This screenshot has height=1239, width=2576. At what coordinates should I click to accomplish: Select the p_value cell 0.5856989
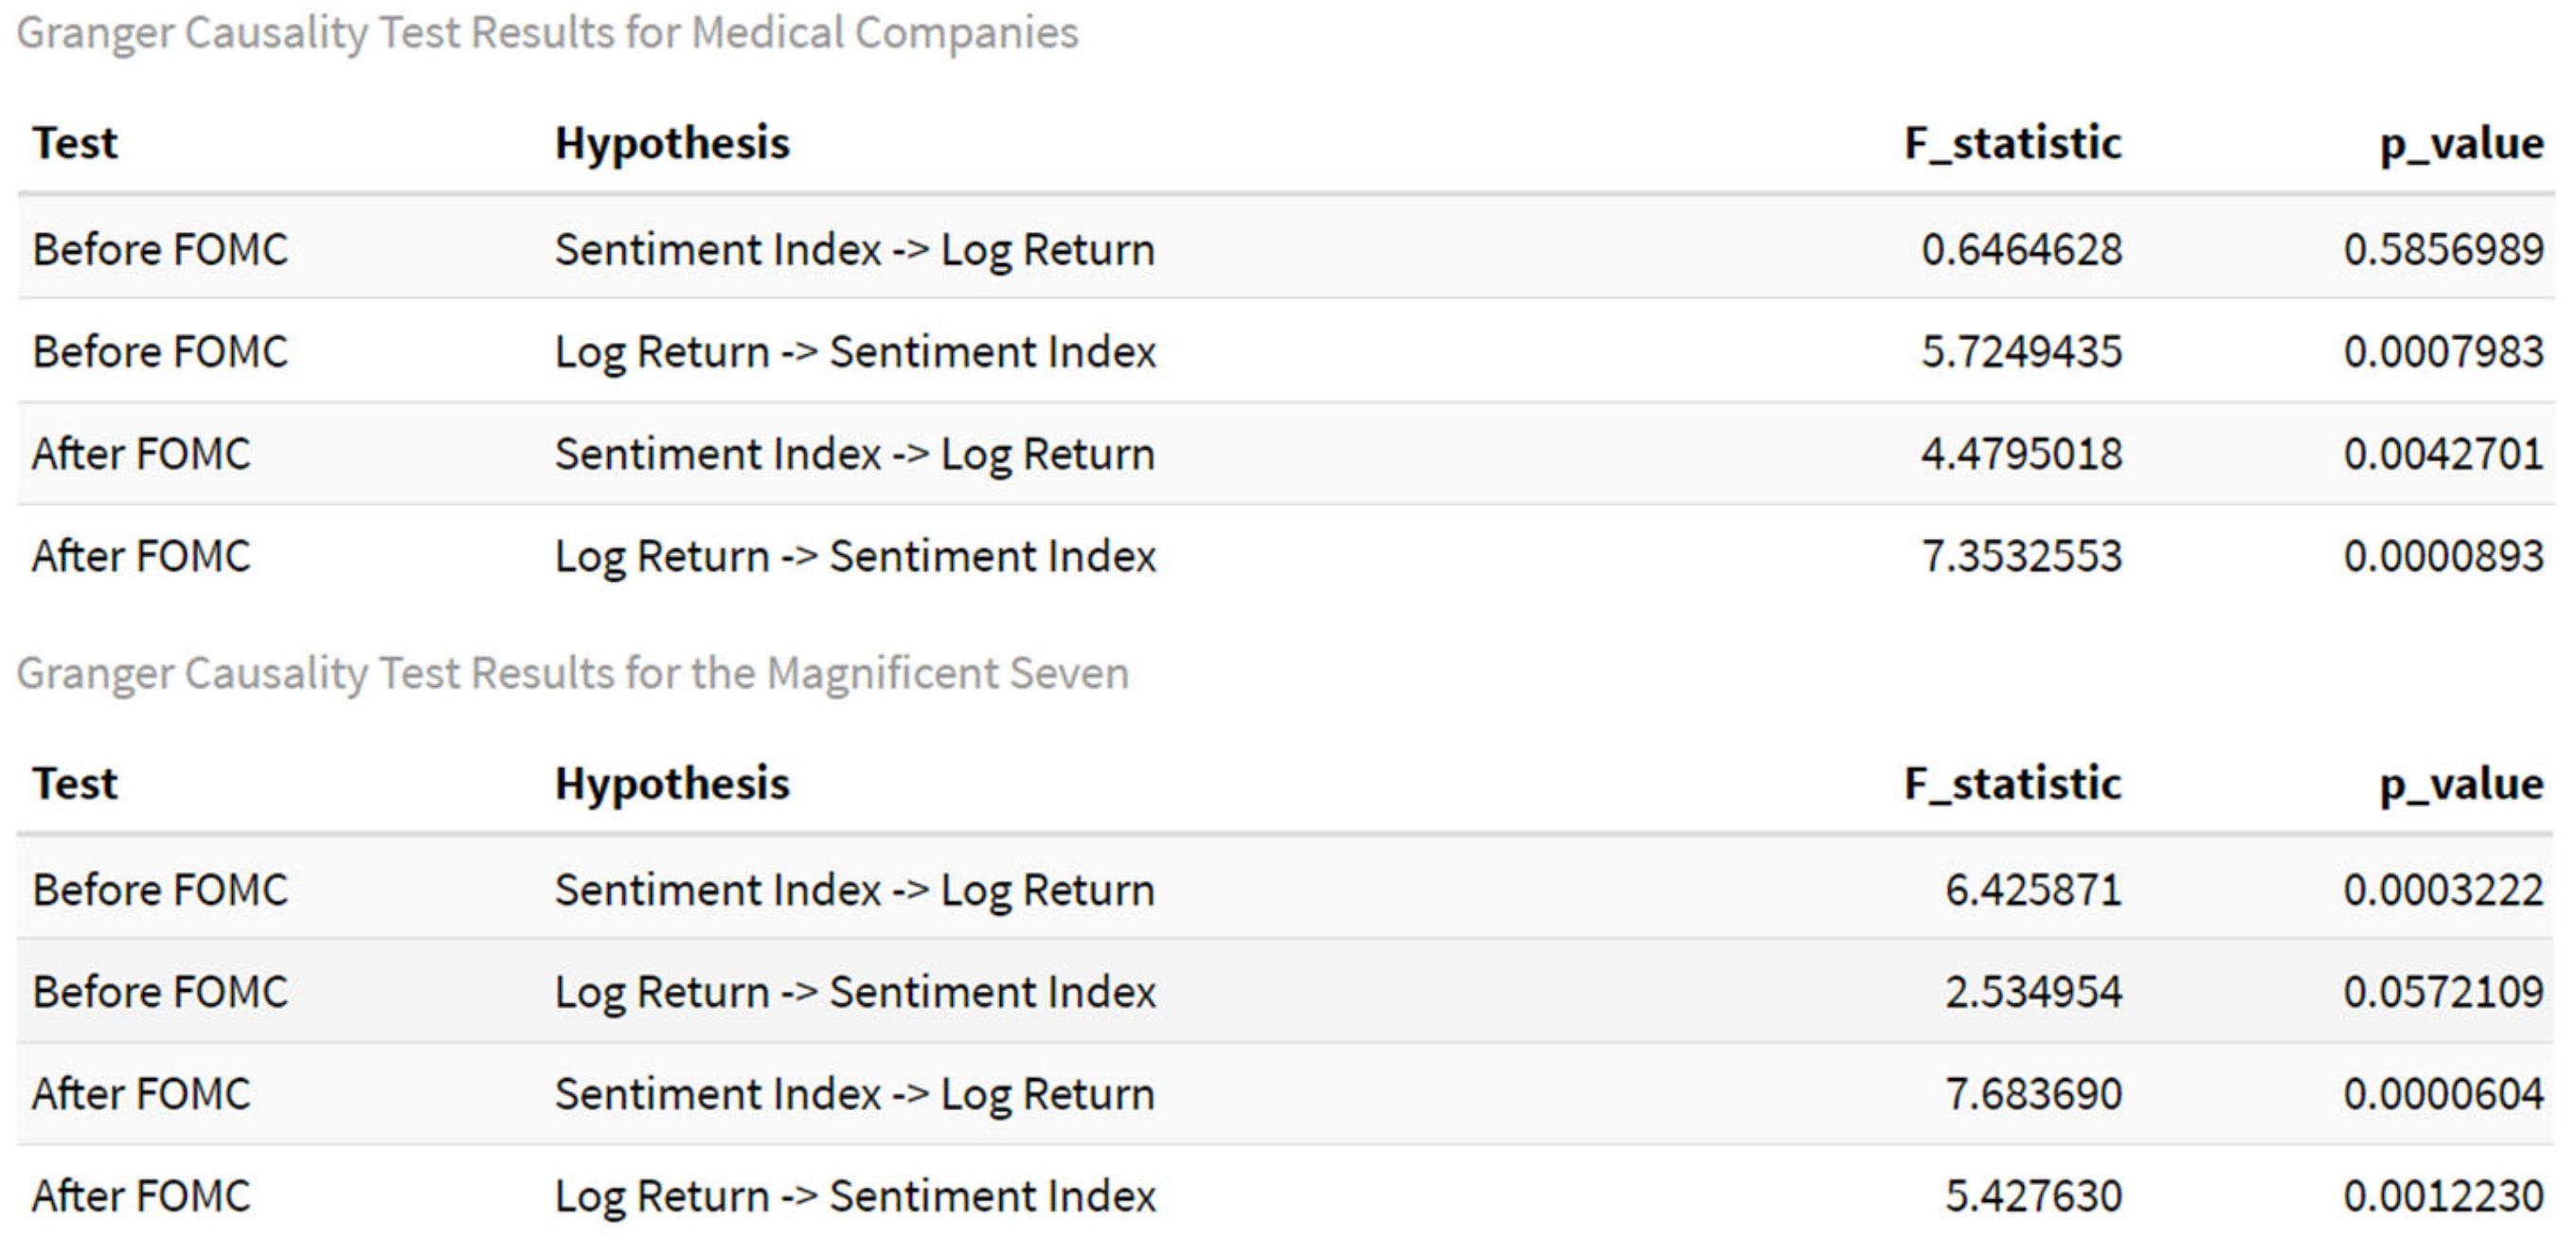pyautogui.click(x=2443, y=250)
